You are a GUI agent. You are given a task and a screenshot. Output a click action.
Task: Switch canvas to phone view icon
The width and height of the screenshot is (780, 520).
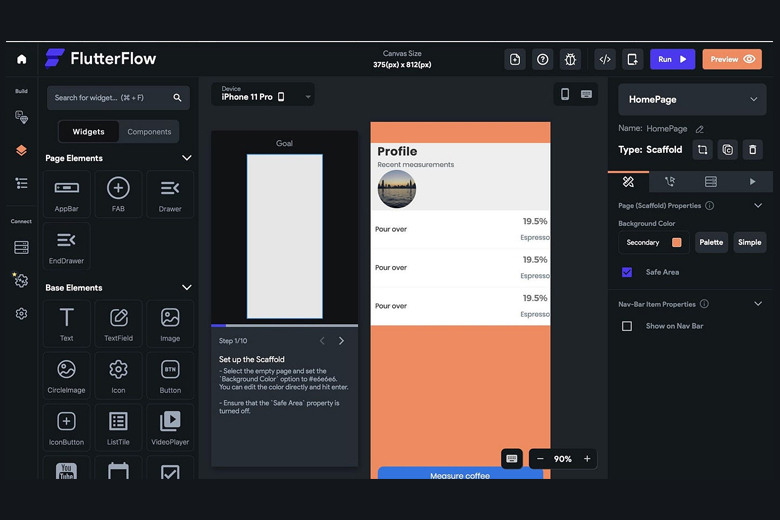pos(565,94)
